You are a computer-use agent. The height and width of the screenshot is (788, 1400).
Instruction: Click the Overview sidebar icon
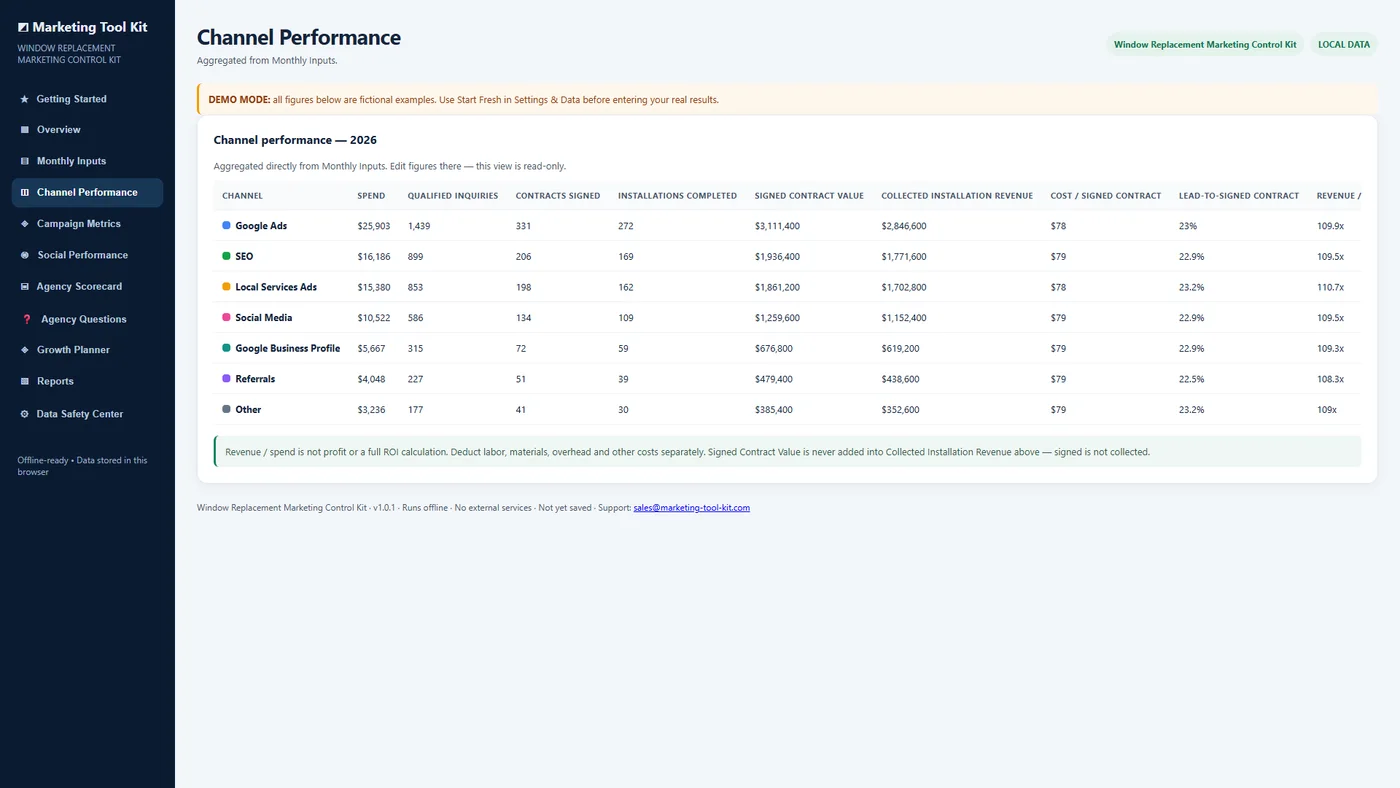click(x=25, y=130)
